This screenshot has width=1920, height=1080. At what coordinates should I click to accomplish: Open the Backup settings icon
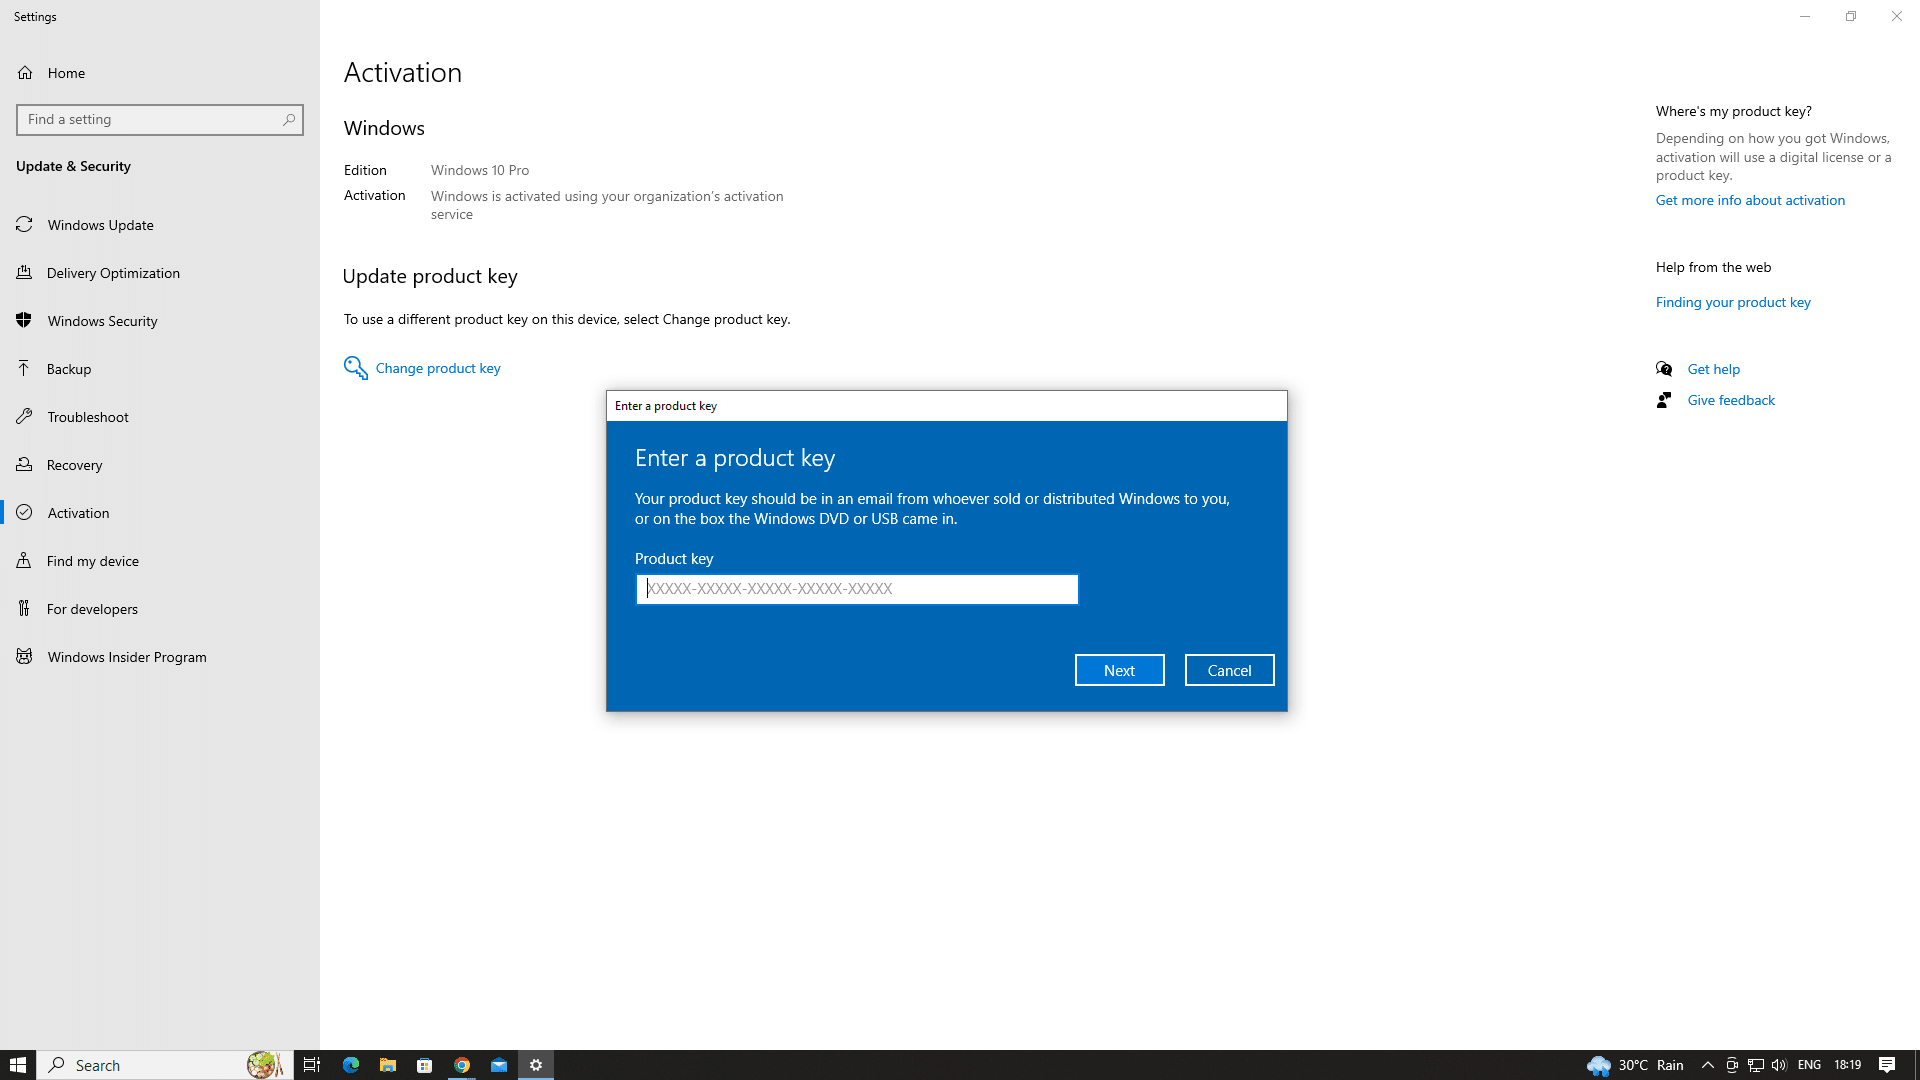click(24, 369)
